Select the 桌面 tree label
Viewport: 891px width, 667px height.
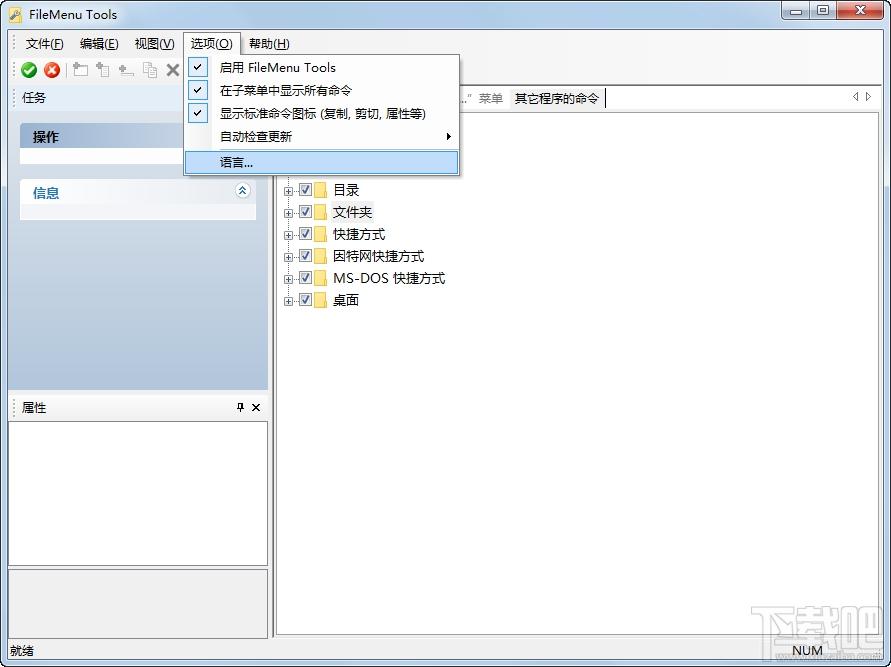[346, 300]
